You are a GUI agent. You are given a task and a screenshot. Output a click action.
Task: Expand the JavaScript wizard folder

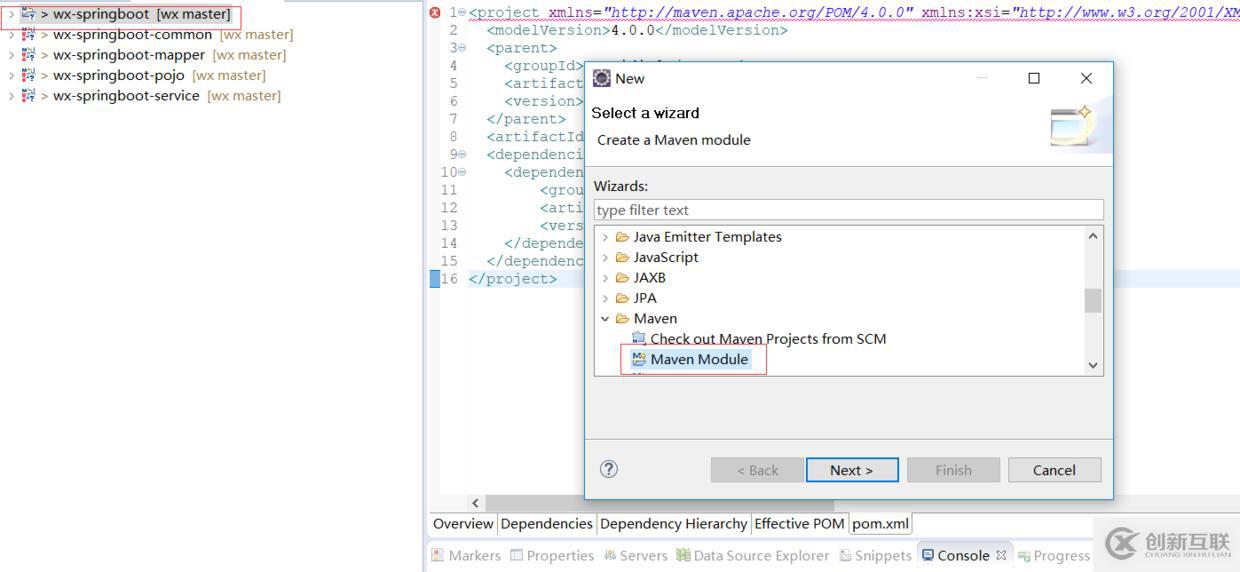(605, 257)
